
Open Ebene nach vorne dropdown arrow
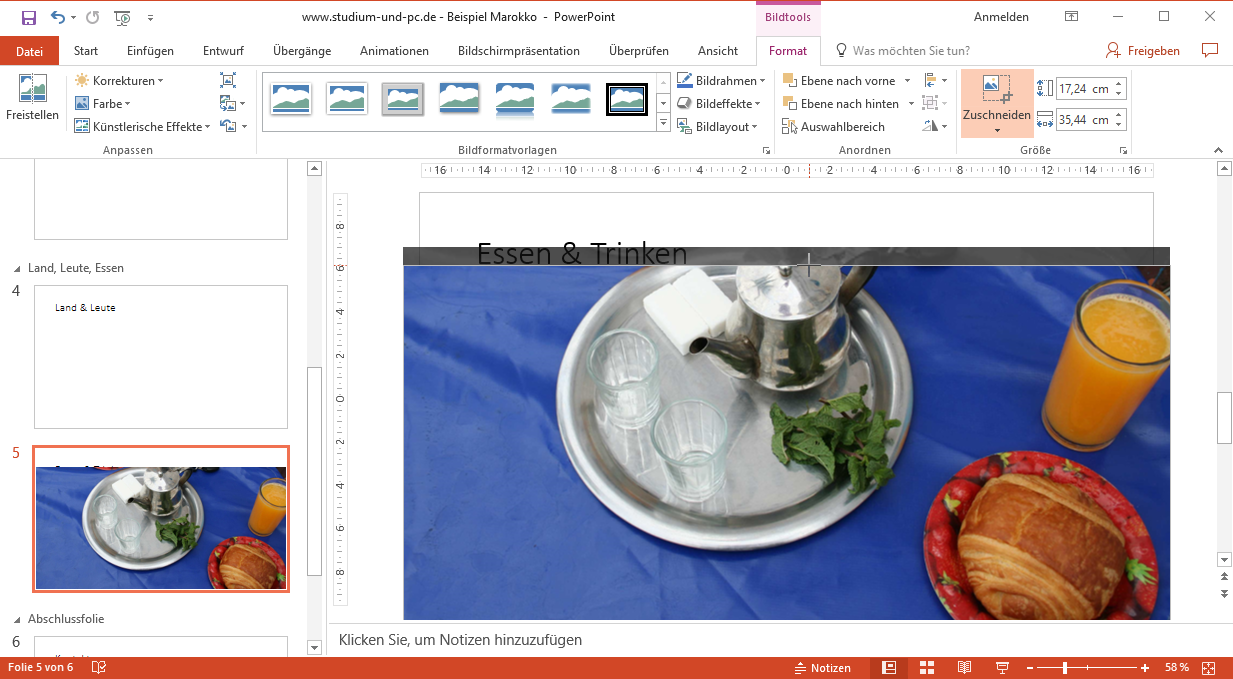[907, 80]
